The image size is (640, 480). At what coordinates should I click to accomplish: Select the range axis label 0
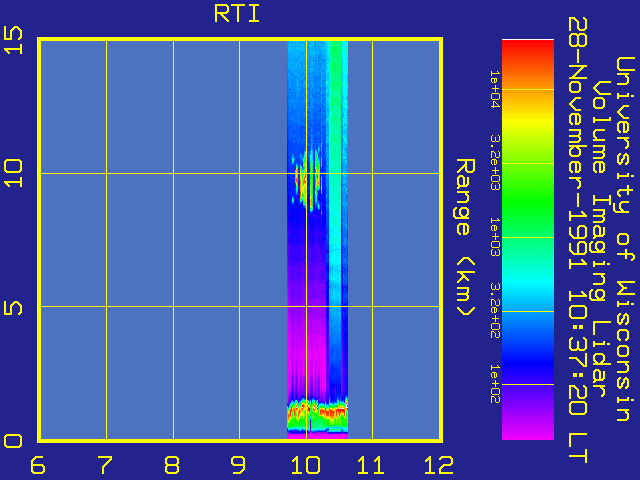pos(13,441)
